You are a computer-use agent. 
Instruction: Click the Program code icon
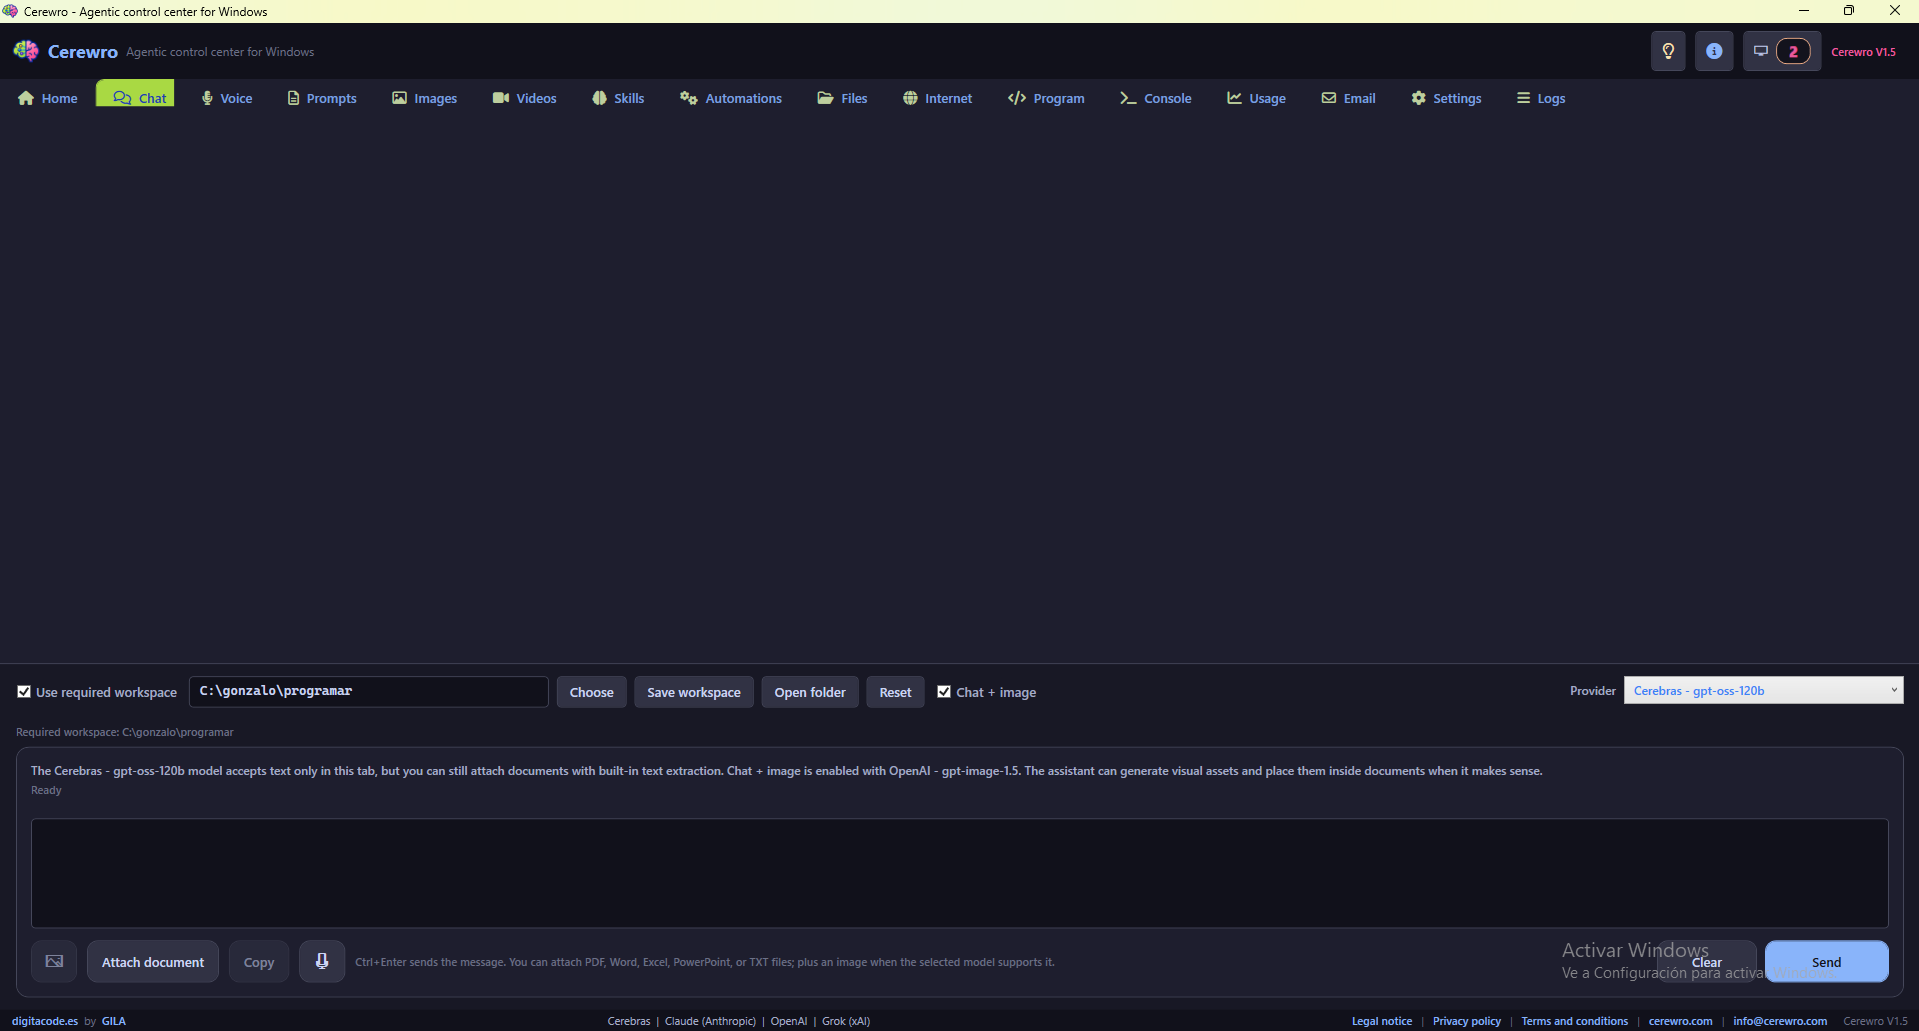click(1018, 98)
